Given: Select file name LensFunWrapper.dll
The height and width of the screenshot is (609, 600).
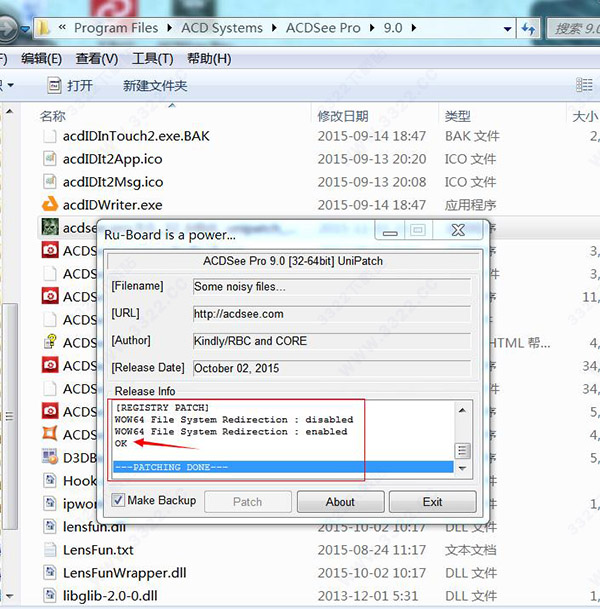Looking at the screenshot, I should coord(125,572).
